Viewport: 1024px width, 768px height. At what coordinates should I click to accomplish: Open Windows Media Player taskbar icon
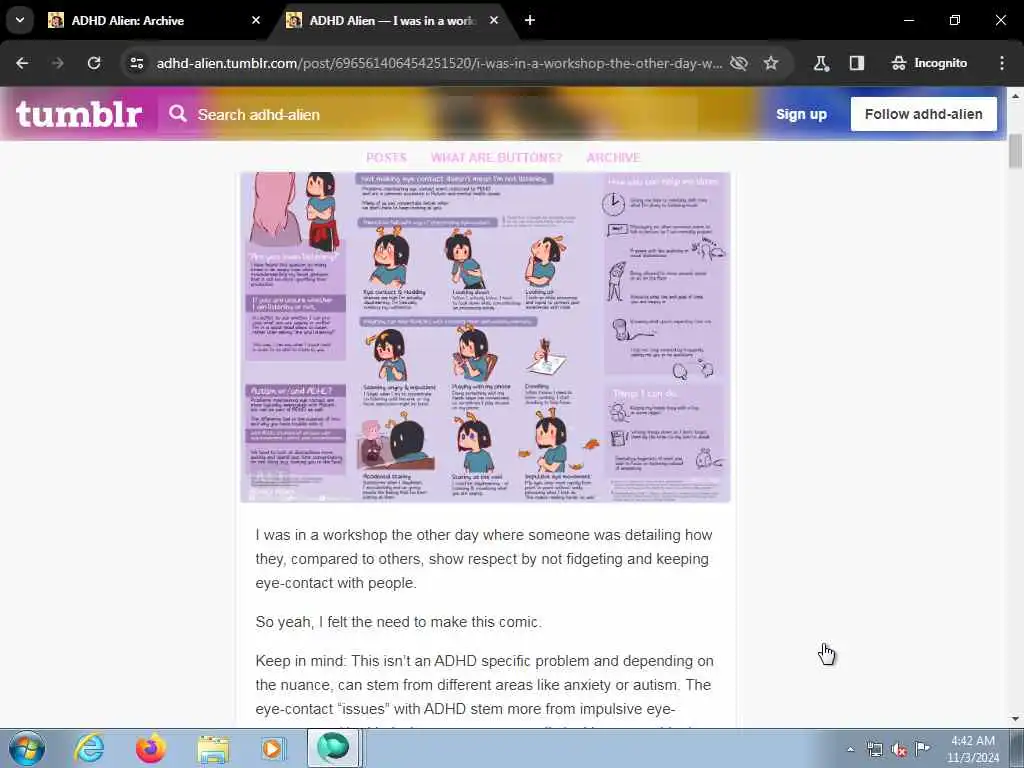coord(273,748)
